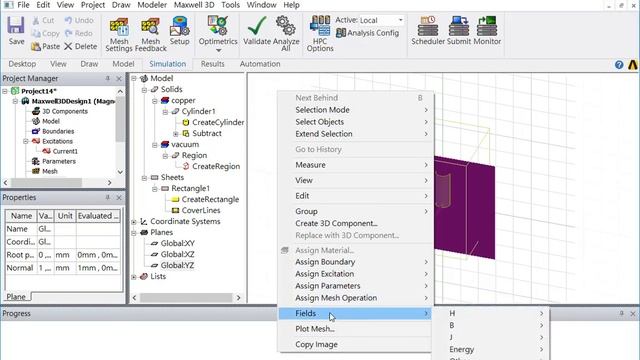Select CreateRegion operation in tree
This screenshot has height=360, width=640.
pyautogui.click(x=216, y=167)
